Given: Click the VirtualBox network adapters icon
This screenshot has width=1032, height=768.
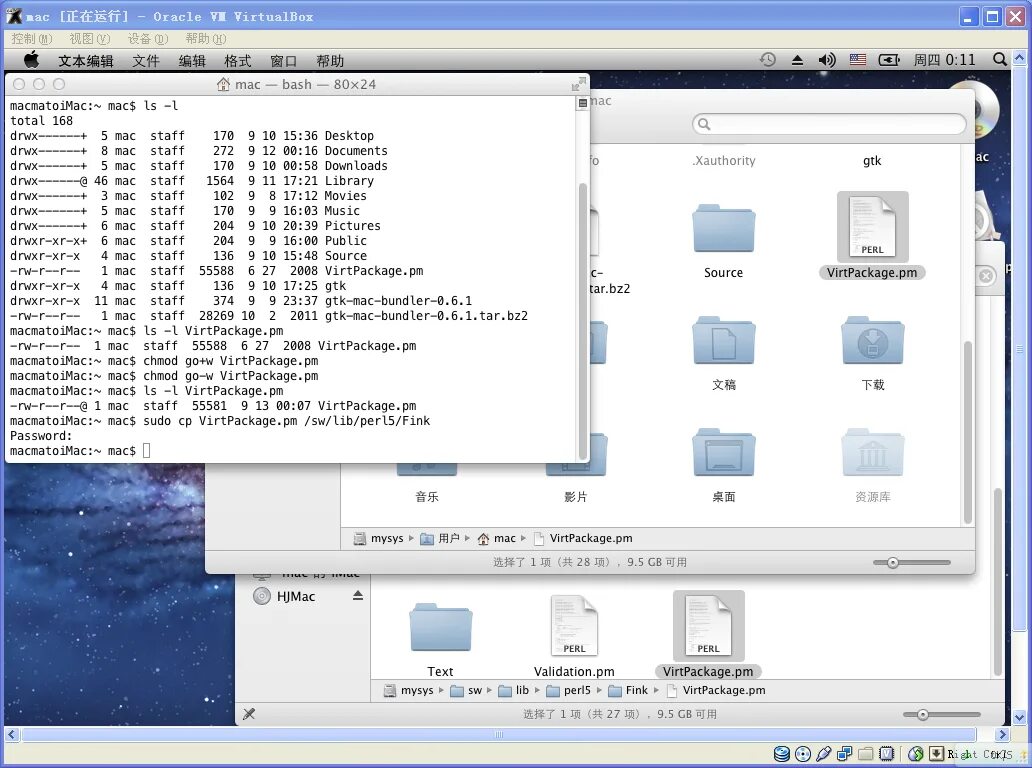Looking at the screenshot, I should click(x=844, y=754).
